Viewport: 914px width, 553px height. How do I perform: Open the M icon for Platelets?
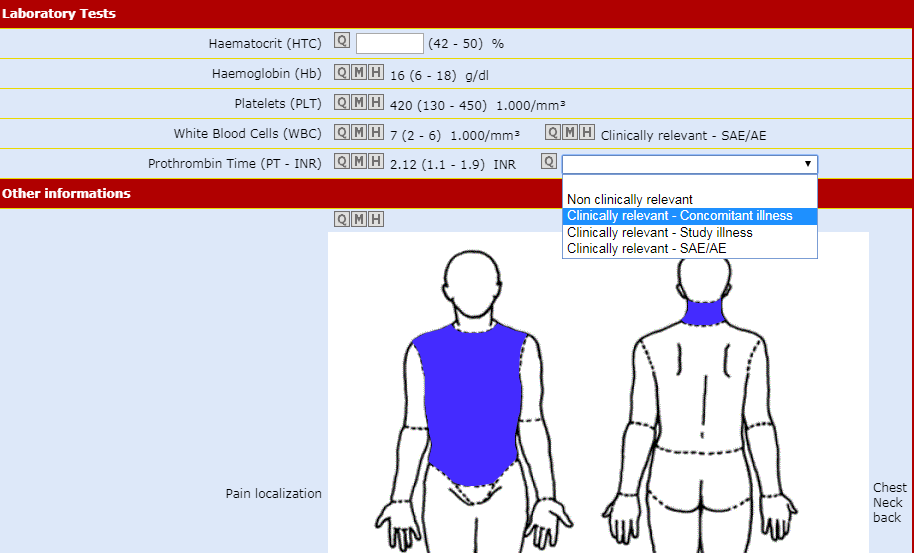pos(358,103)
